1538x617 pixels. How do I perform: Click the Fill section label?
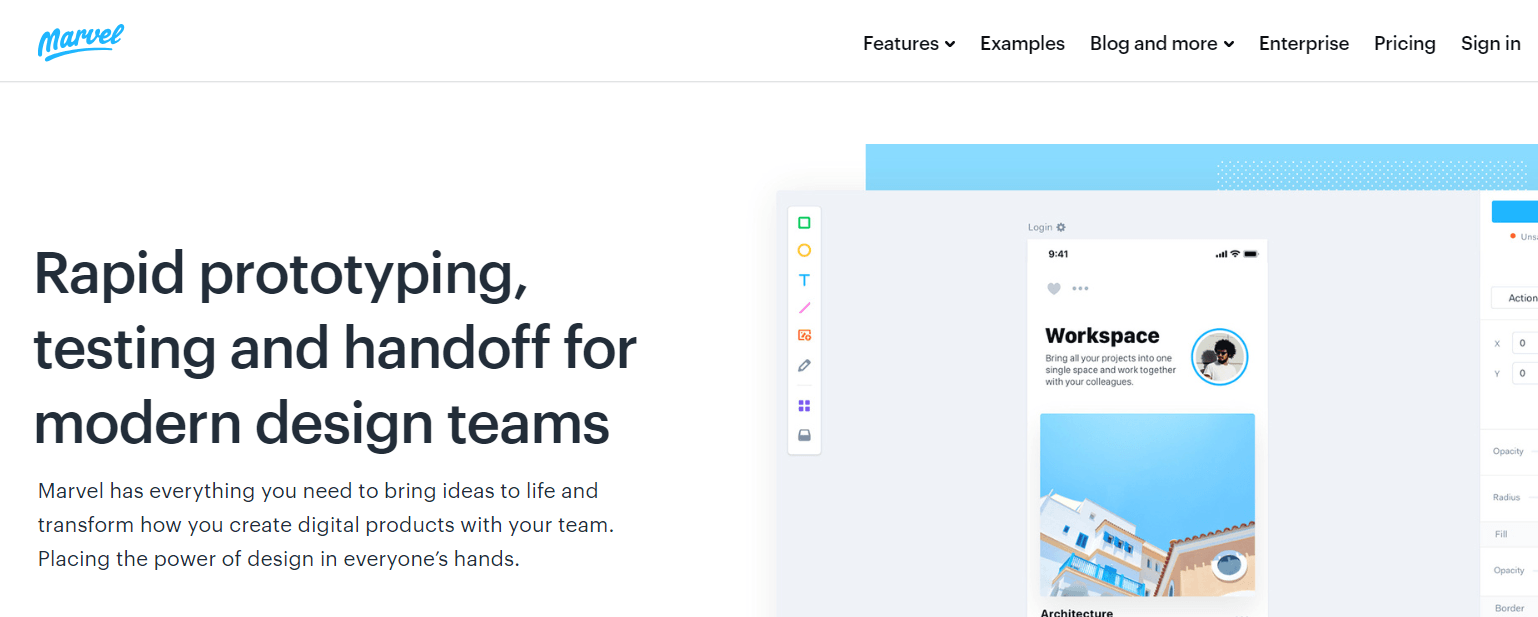(x=1501, y=534)
